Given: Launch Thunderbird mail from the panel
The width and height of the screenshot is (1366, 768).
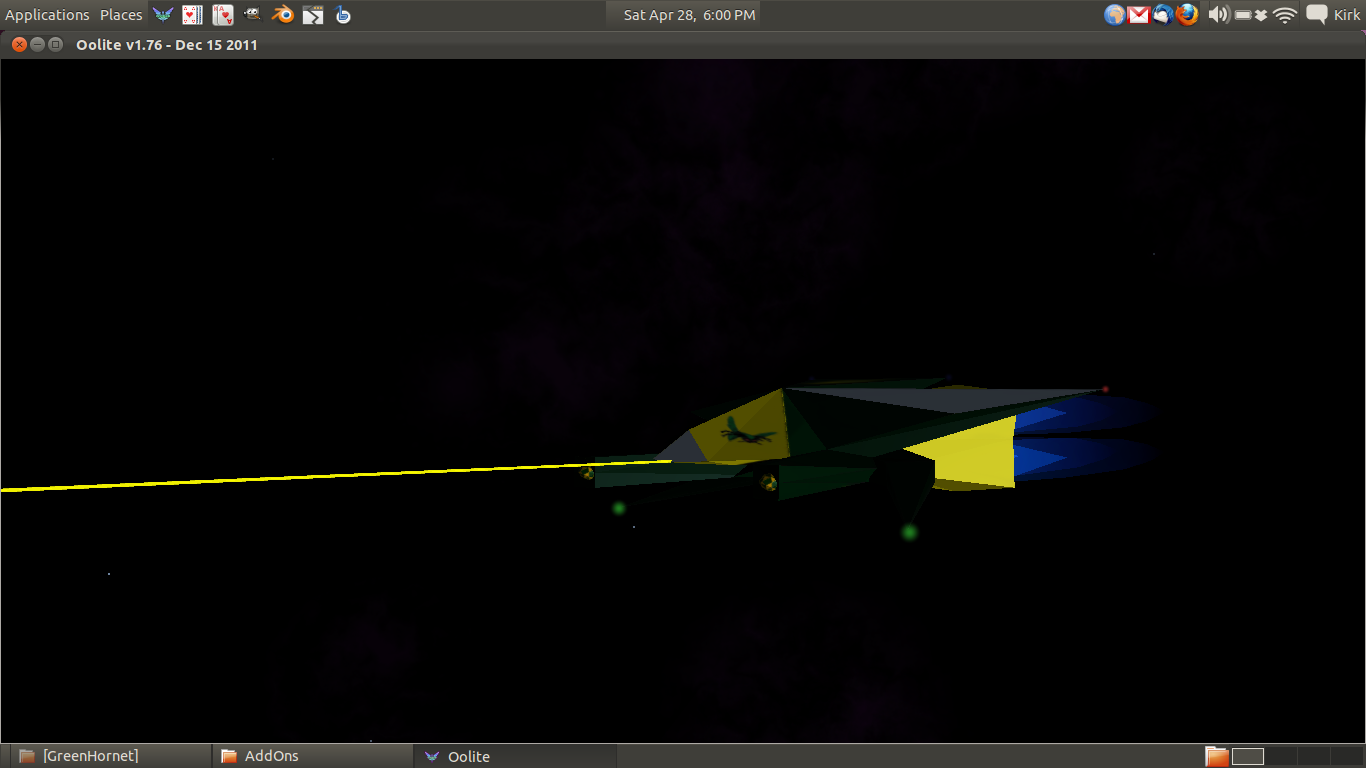Looking at the screenshot, I should coord(1162,15).
